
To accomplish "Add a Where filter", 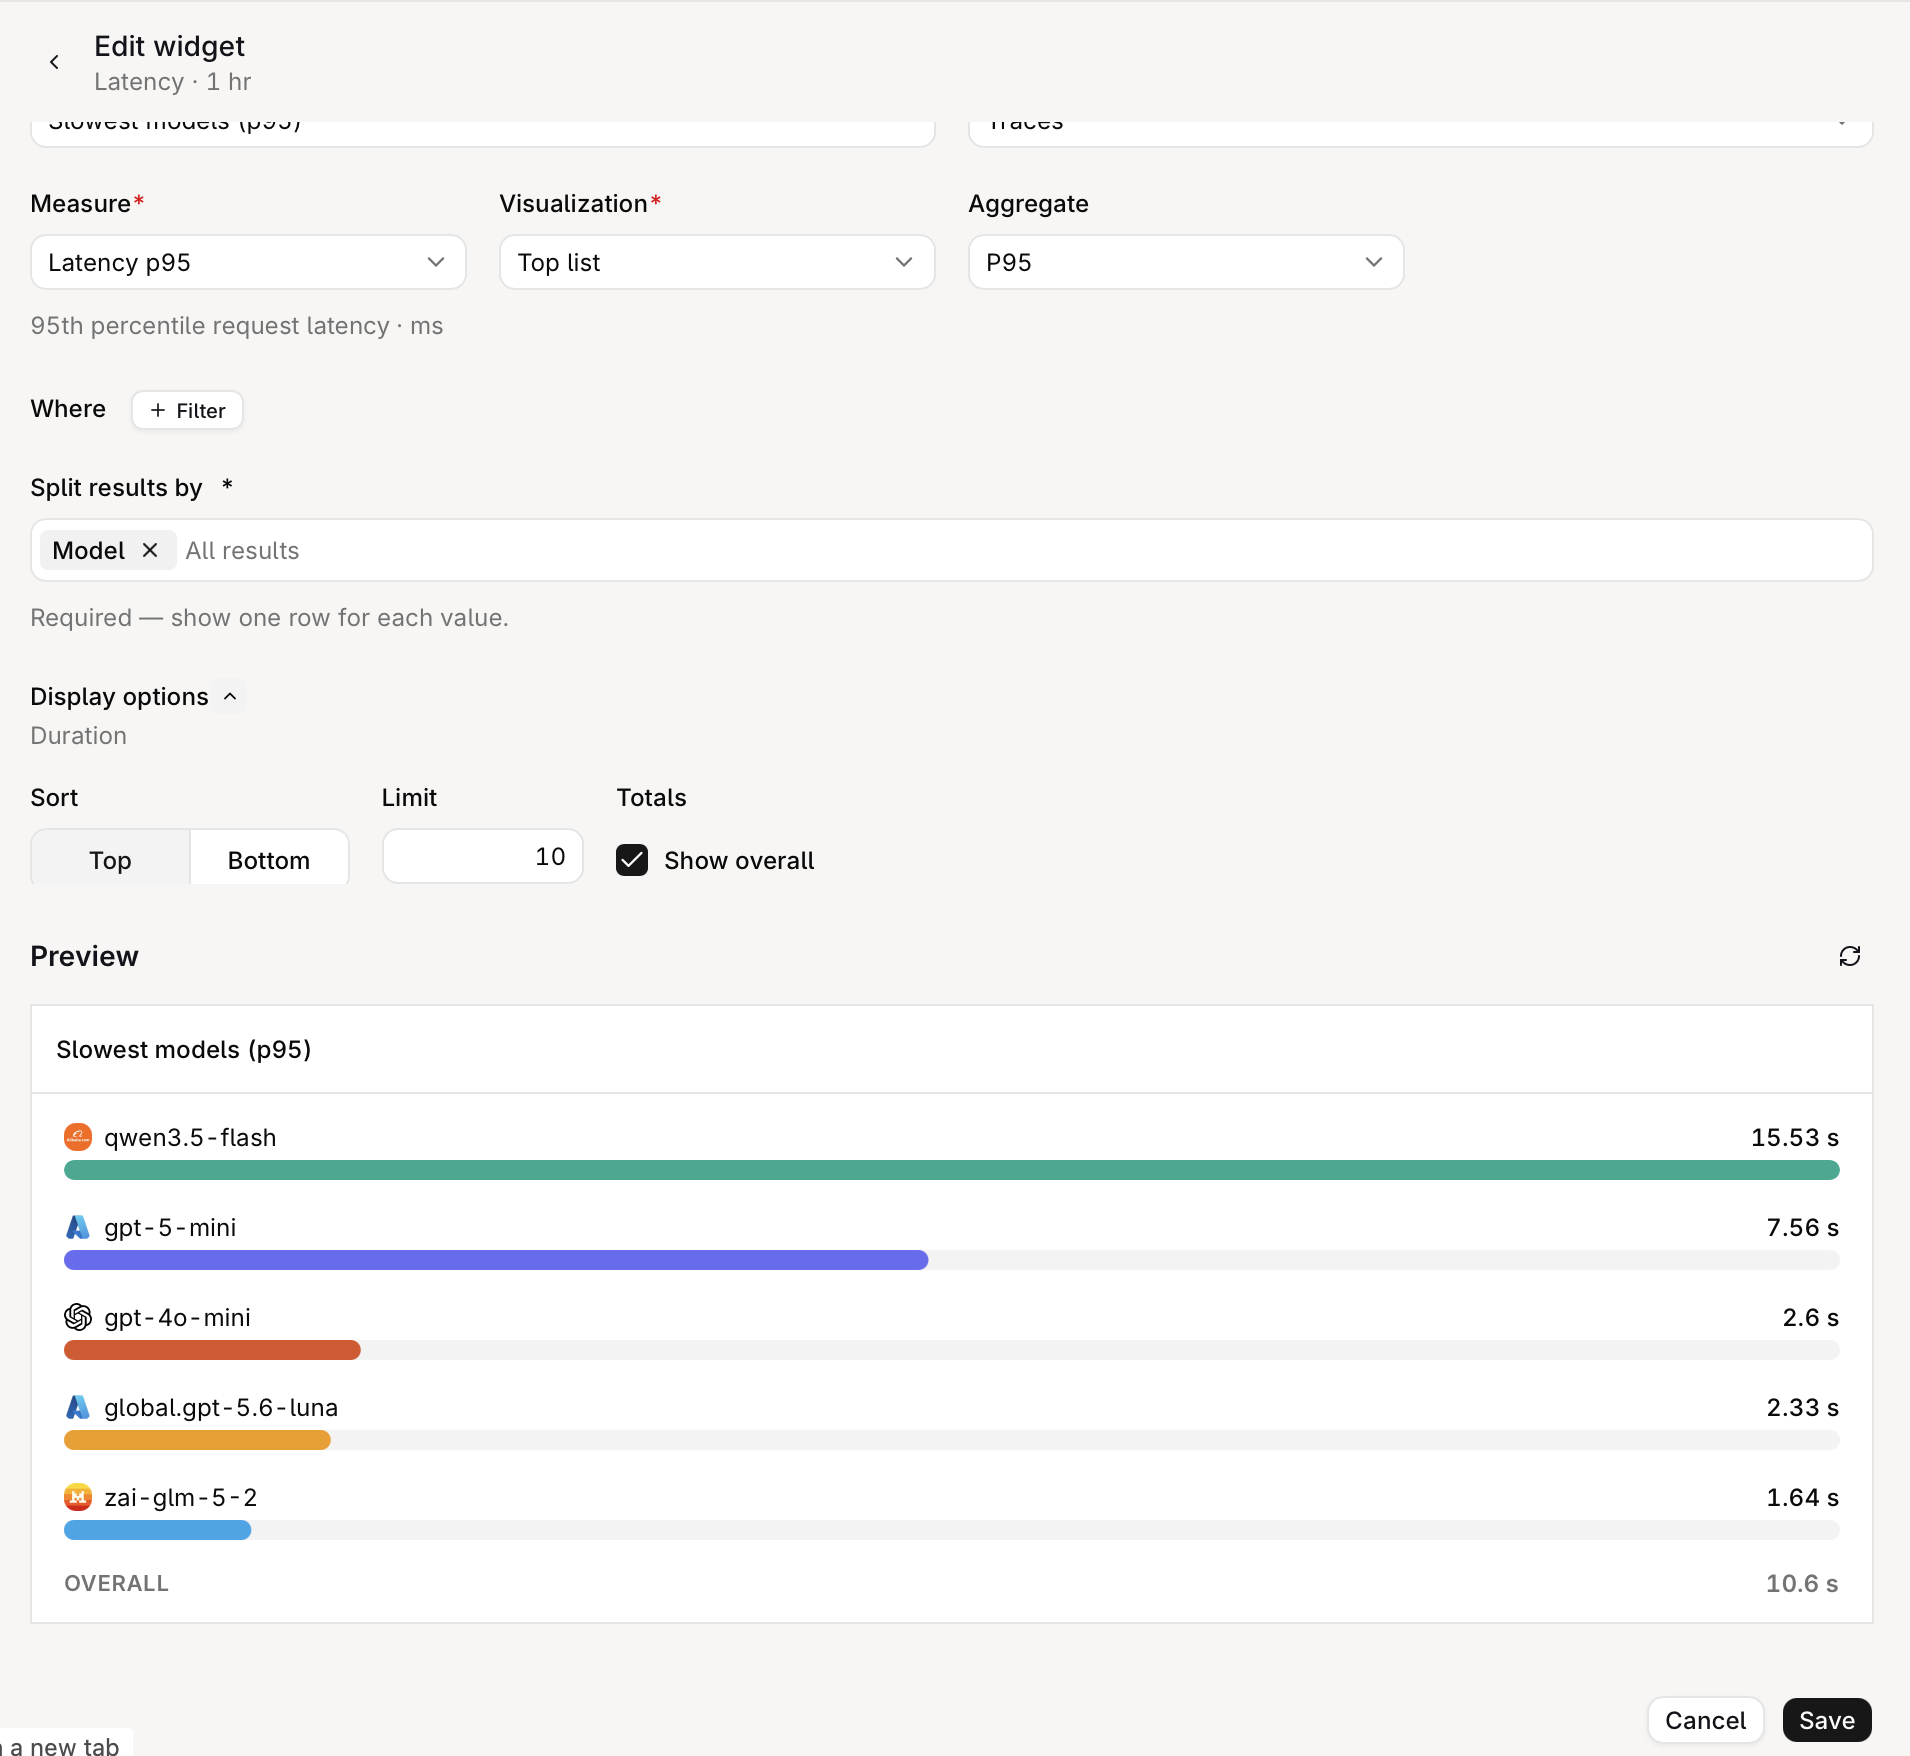I will click(187, 410).
